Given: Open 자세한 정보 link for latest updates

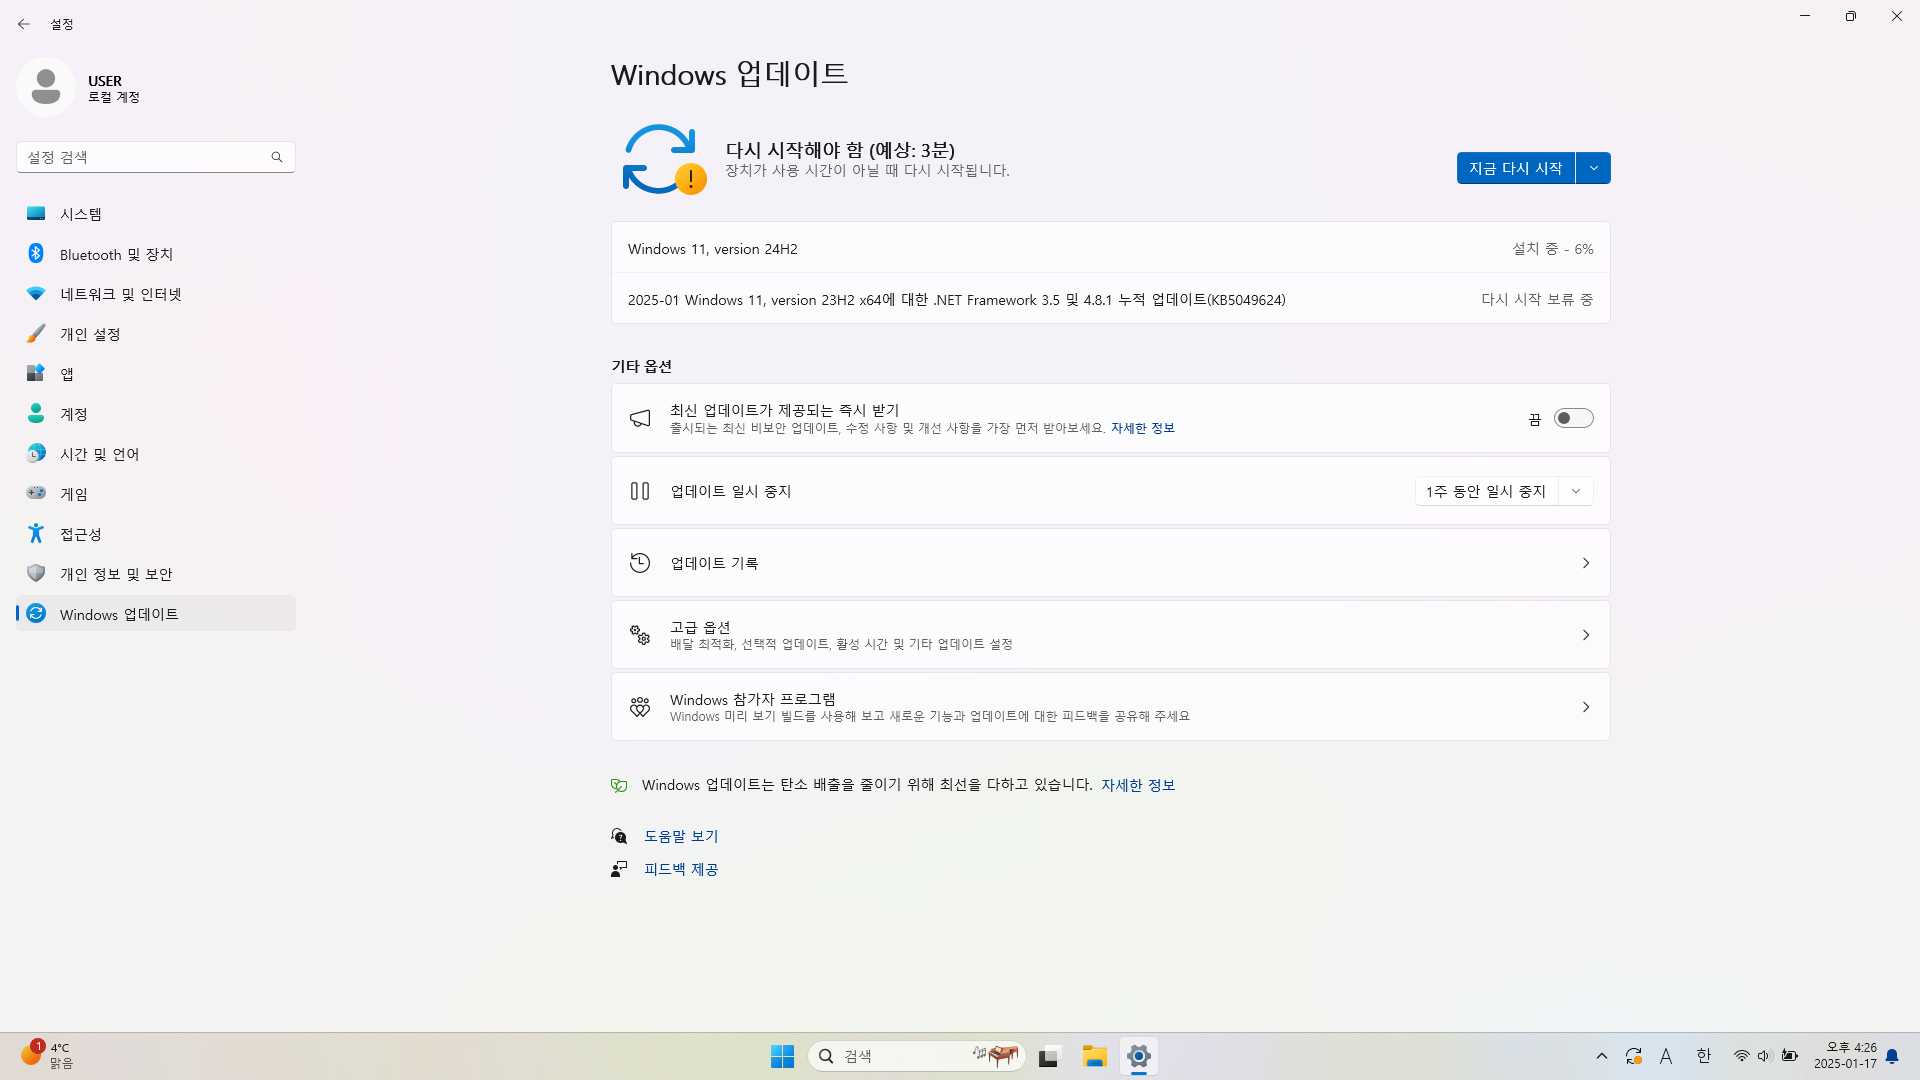Looking at the screenshot, I should pyautogui.click(x=1142, y=428).
